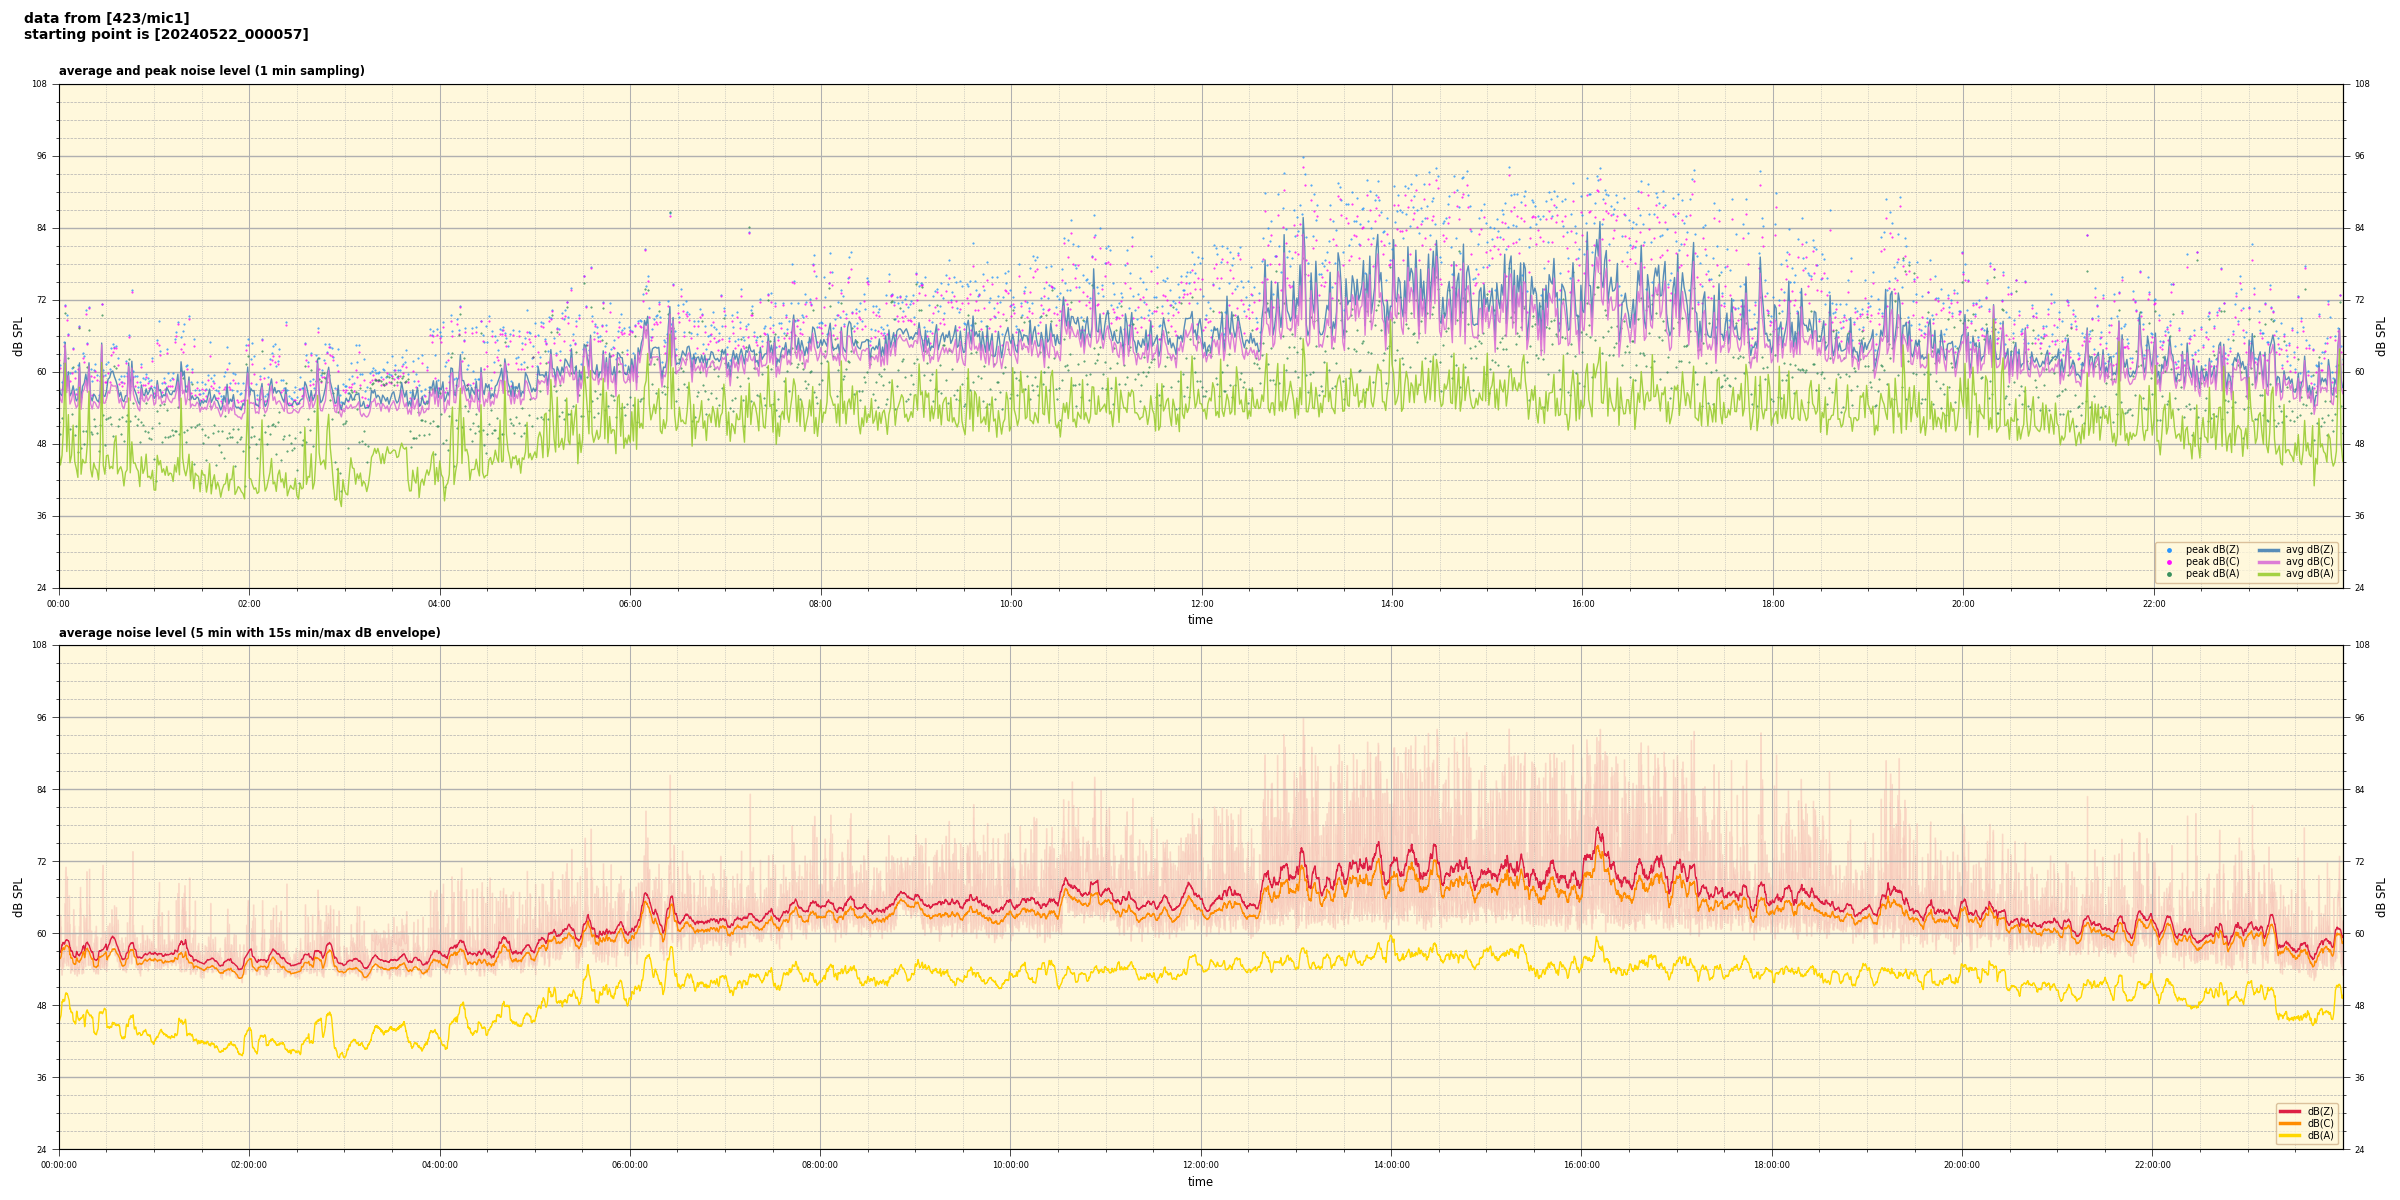
Task: Select the avg dB(C) pink legend line
Action: [x=2269, y=562]
